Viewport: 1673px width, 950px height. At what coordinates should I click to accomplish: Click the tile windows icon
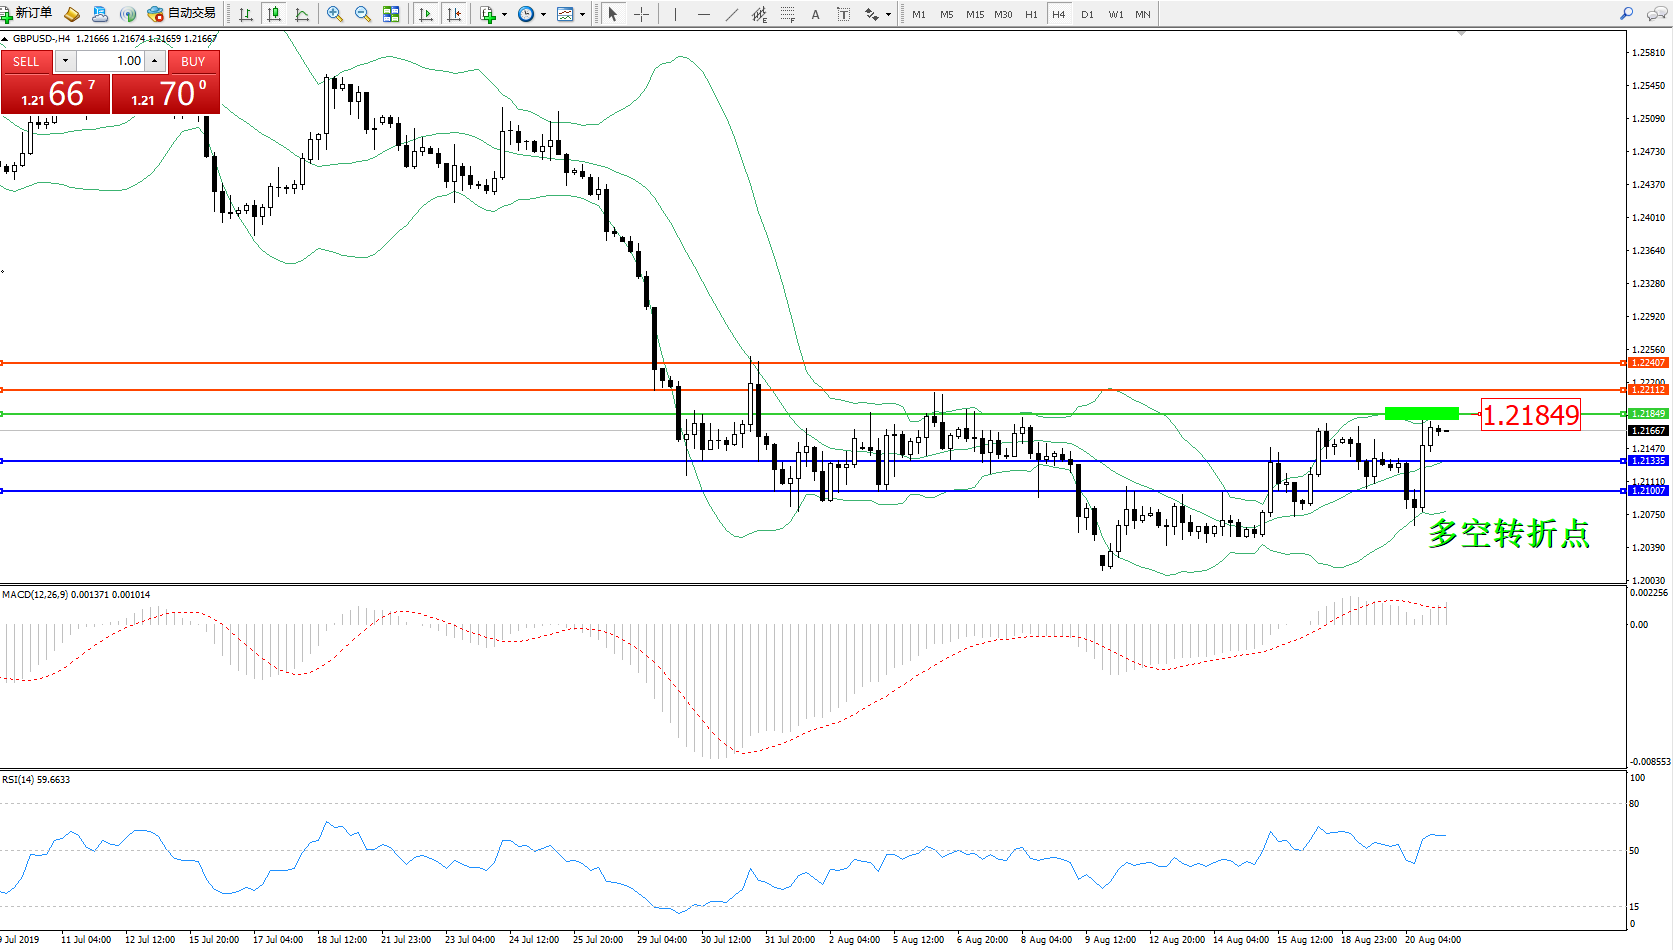coord(391,14)
